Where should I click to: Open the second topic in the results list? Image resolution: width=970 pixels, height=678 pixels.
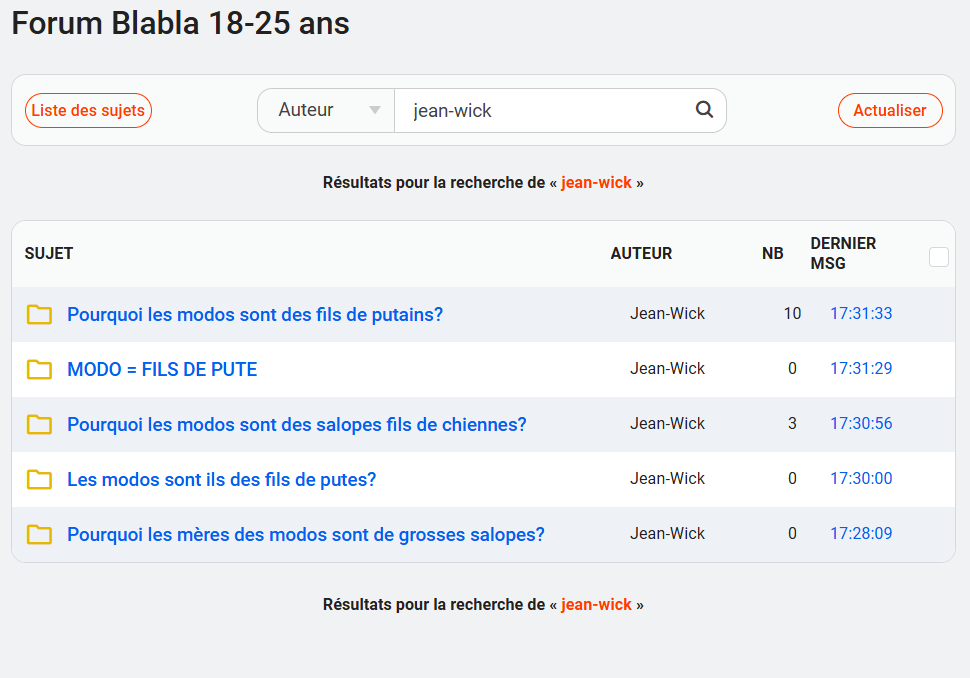(162, 369)
